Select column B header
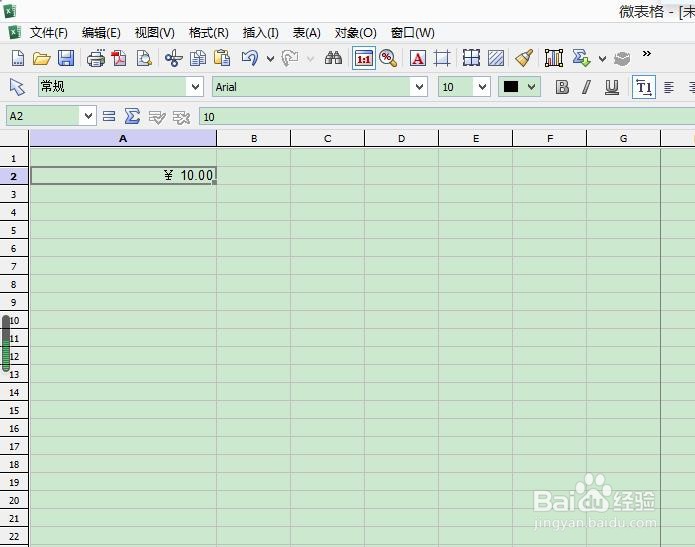This screenshot has width=695, height=547. [254, 138]
